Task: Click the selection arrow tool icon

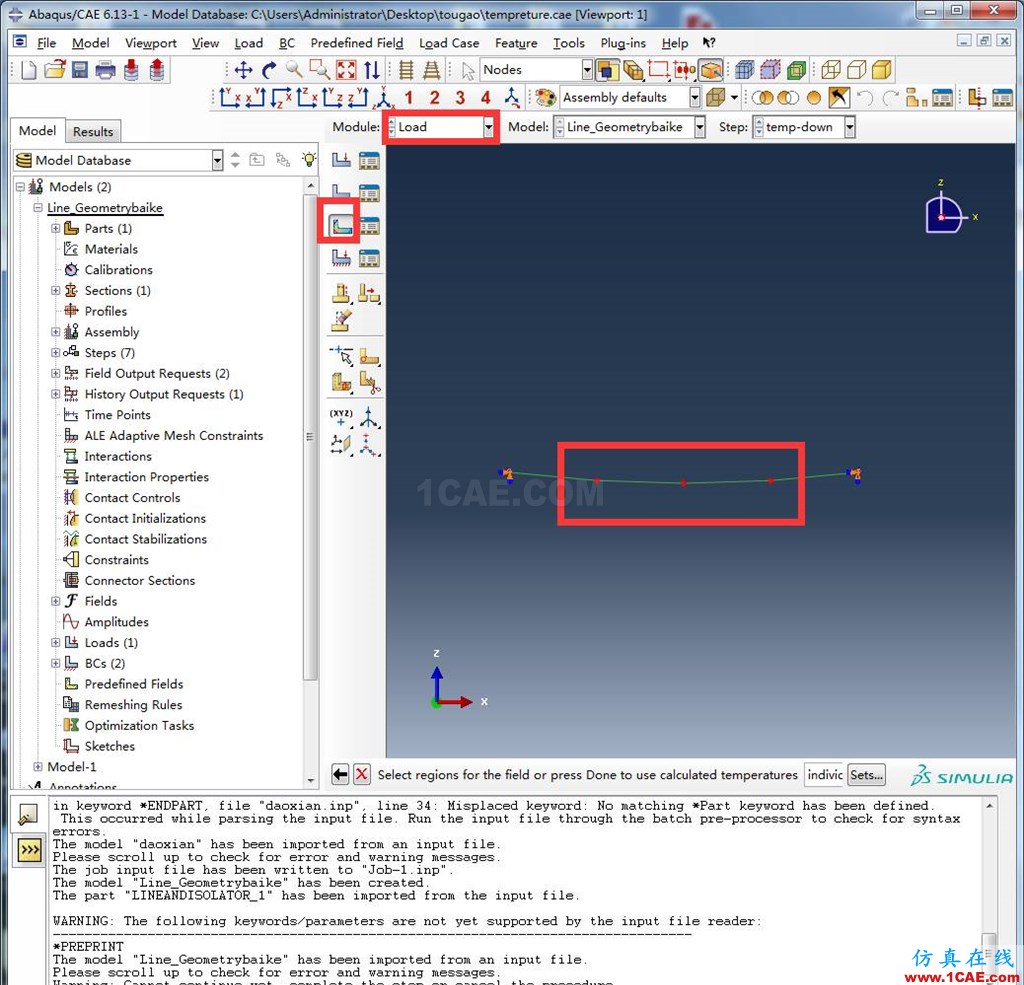Action: click(x=467, y=70)
